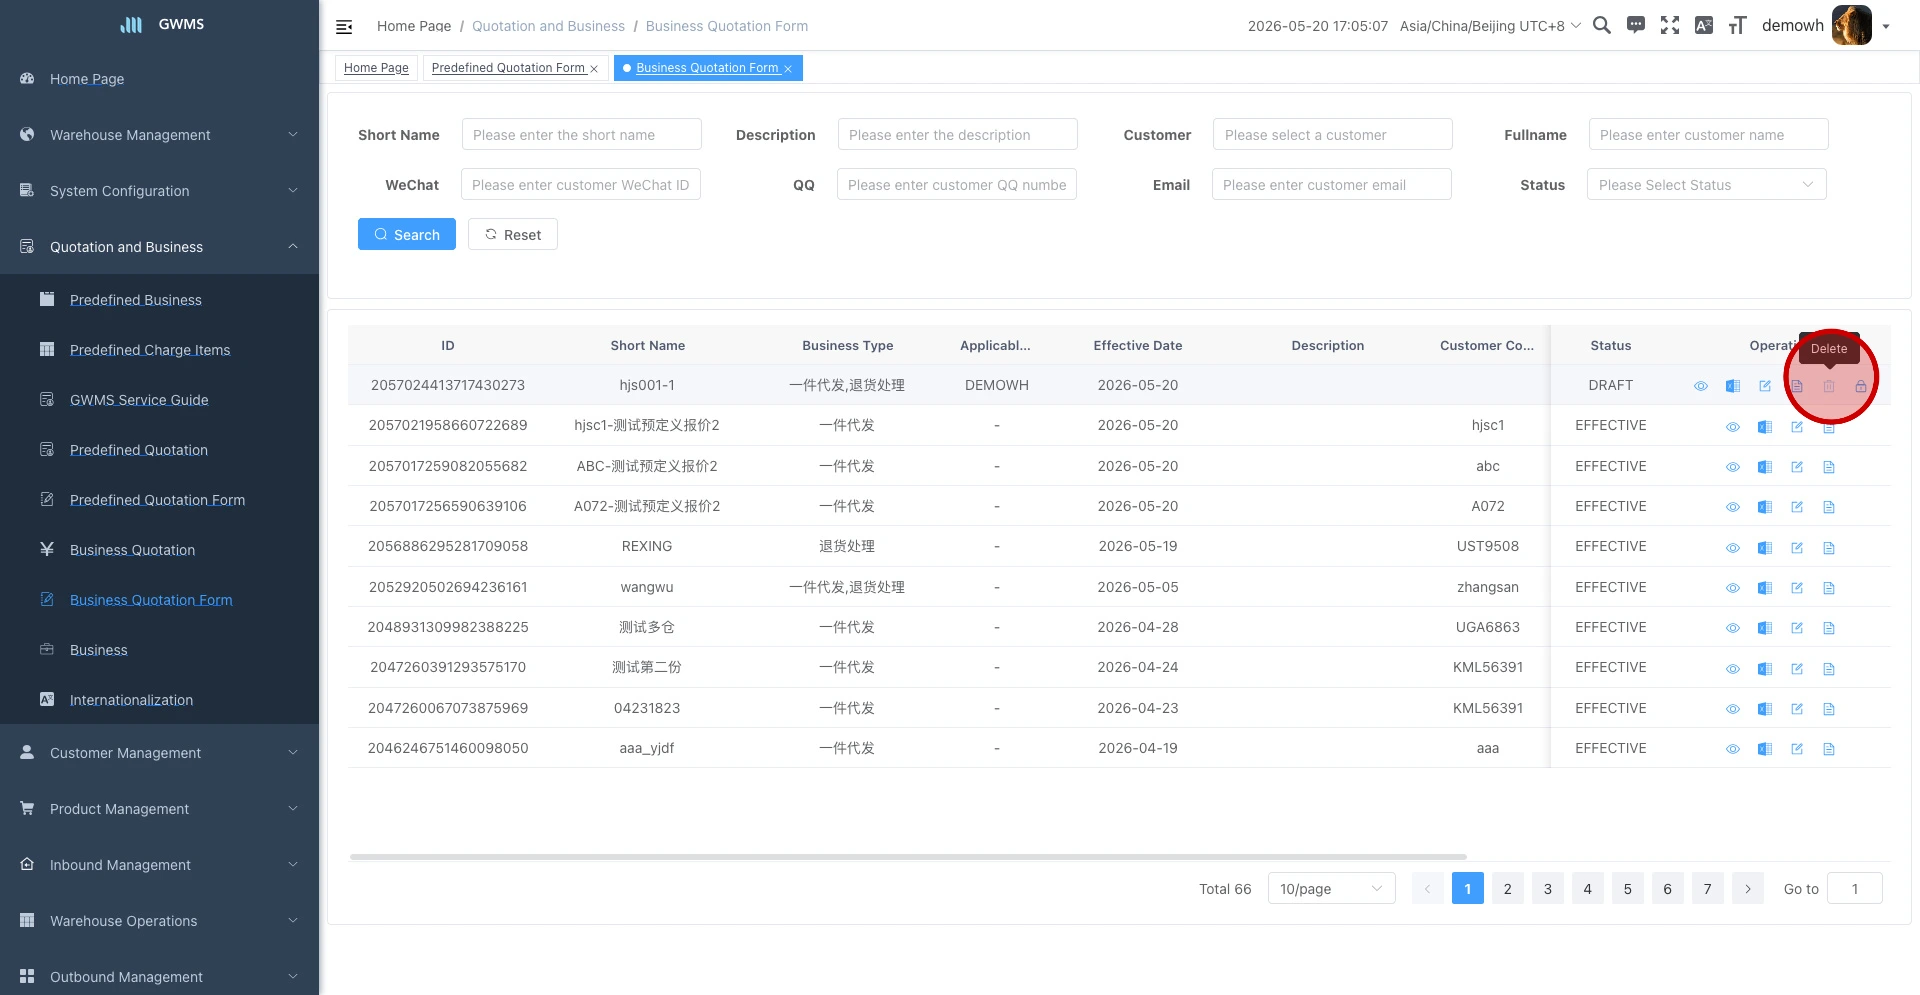Export the zhangsan row to Excel

click(x=1765, y=588)
